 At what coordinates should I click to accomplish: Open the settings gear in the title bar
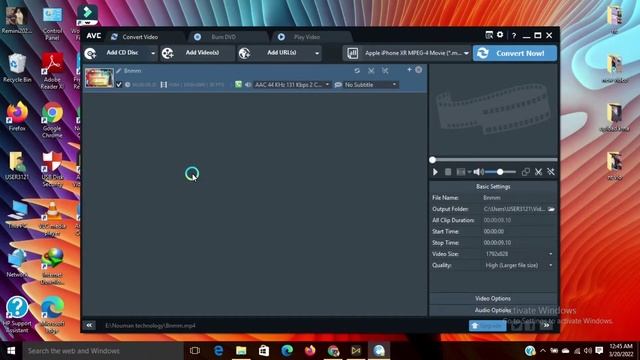pos(500,35)
